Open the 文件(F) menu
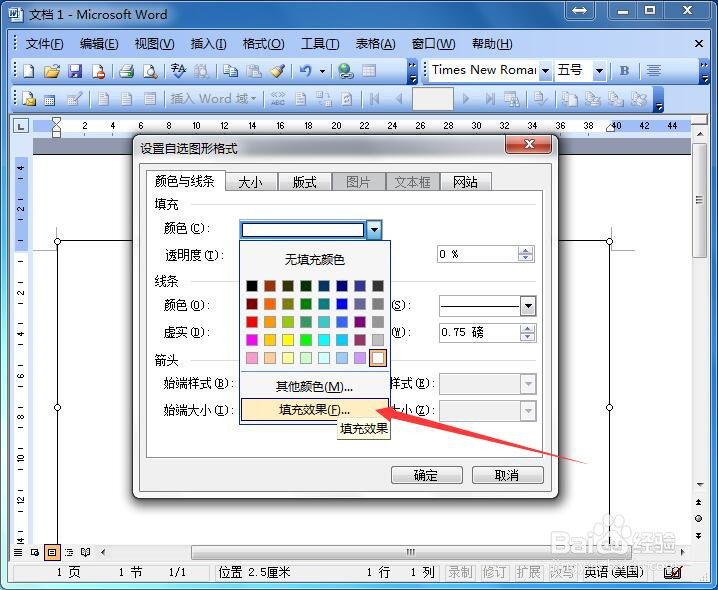 (x=44, y=44)
